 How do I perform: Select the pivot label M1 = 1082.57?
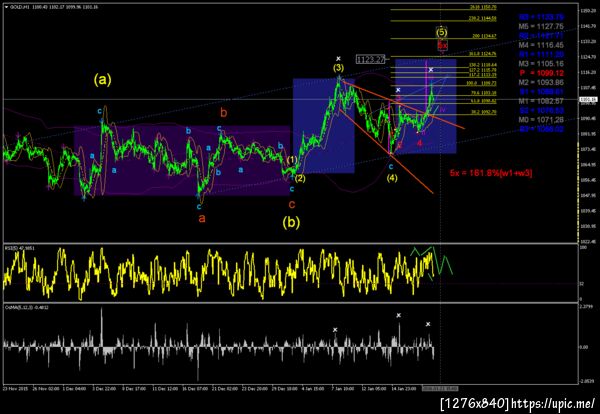point(541,101)
